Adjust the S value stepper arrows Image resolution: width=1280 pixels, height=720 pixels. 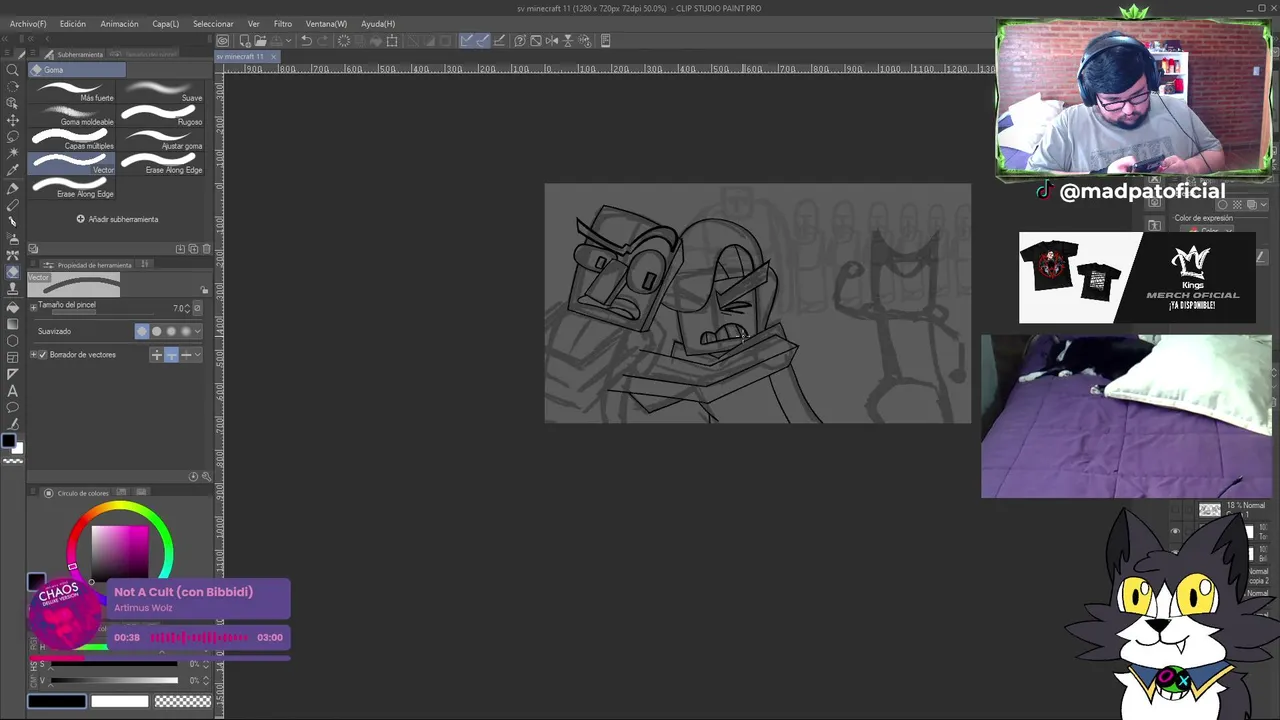click(207, 664)
